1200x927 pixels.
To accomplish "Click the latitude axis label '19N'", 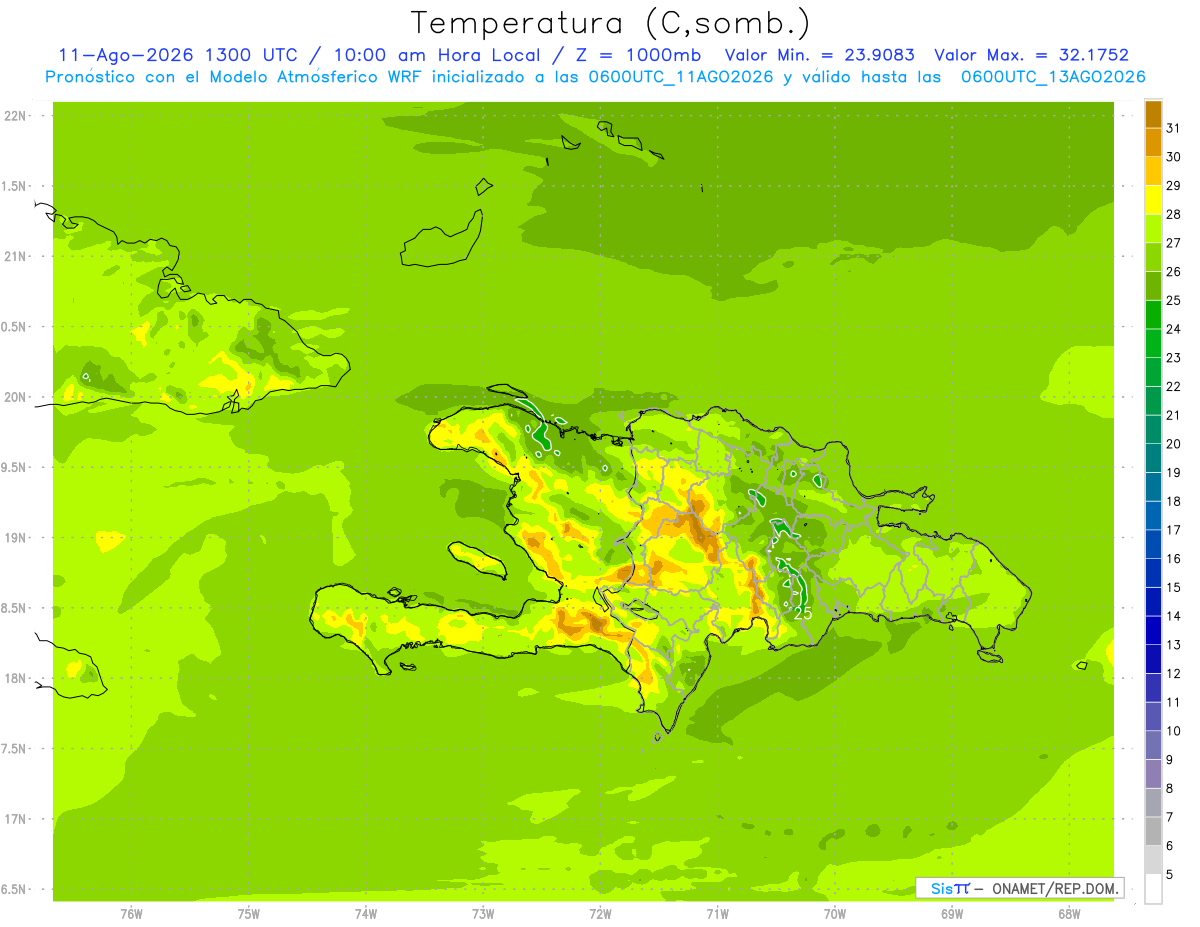I will 17,538.
